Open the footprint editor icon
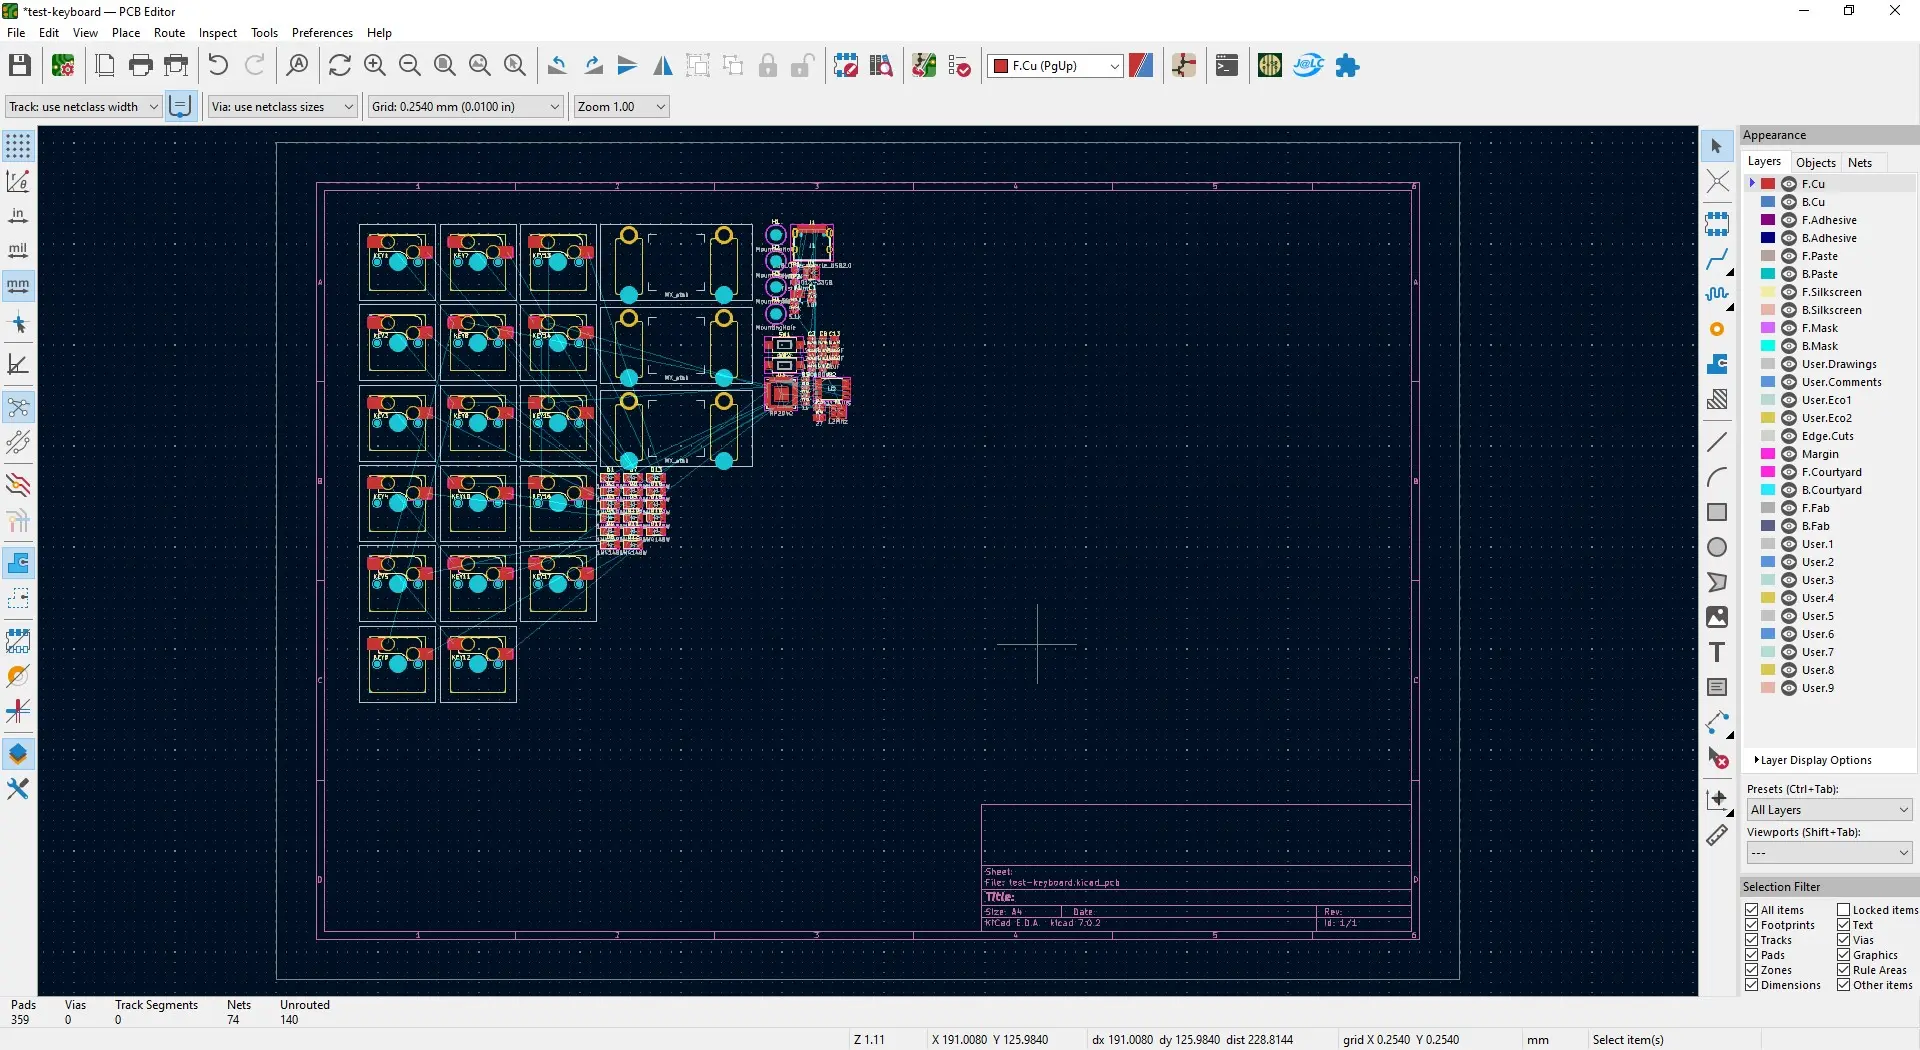The width and height of the screenshot is (1920, 1050). tap(846, 66)
